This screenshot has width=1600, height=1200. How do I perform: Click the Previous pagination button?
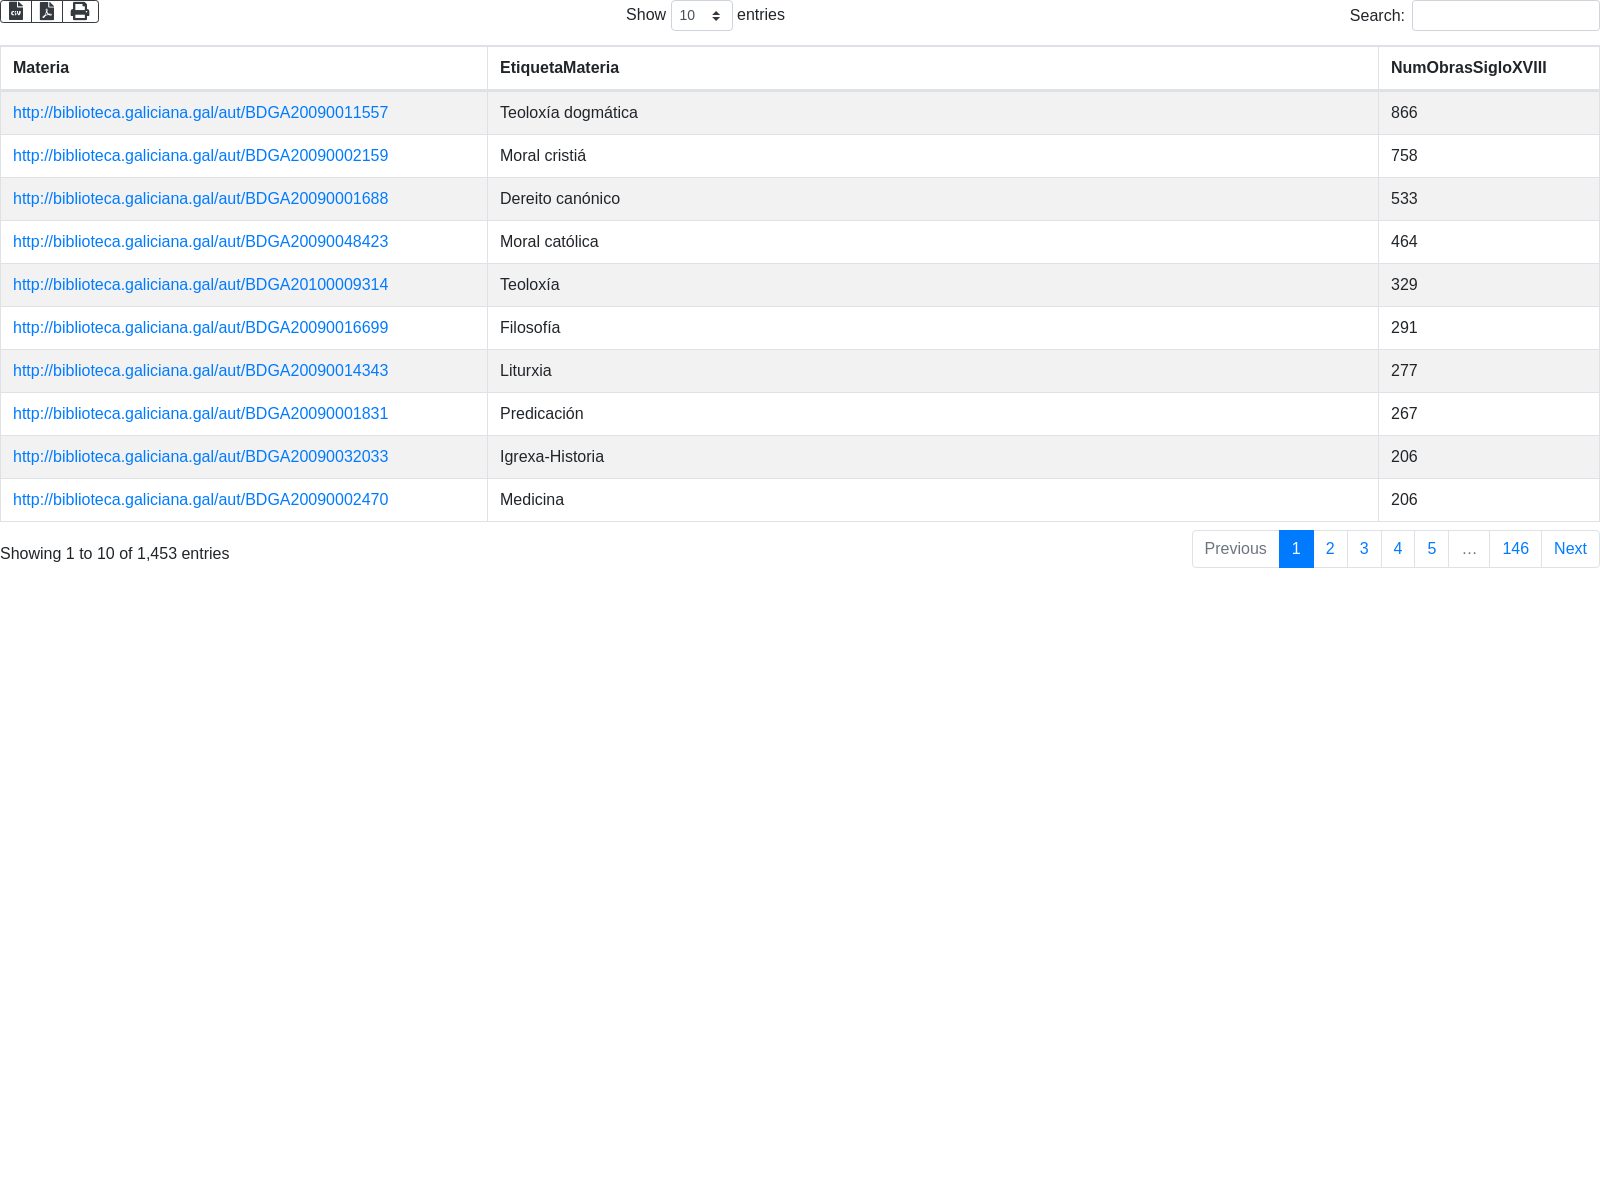[1235, 549]
